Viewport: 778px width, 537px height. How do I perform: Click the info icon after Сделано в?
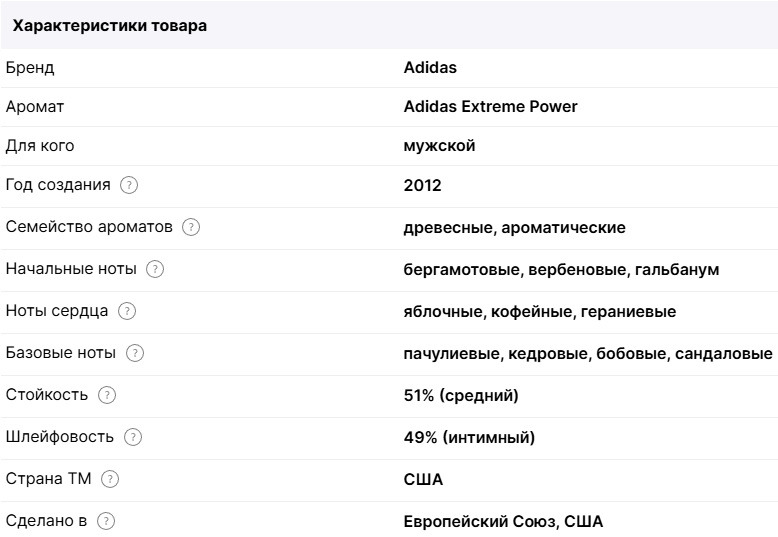106,521
